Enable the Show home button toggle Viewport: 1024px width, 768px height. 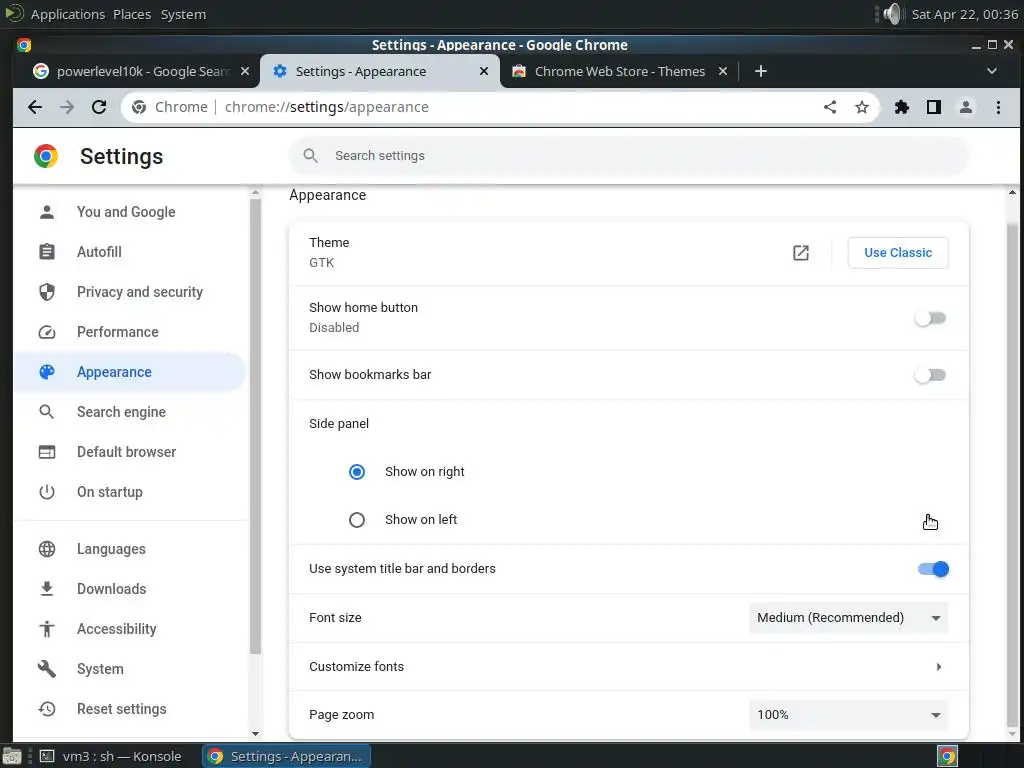point(931,319)
